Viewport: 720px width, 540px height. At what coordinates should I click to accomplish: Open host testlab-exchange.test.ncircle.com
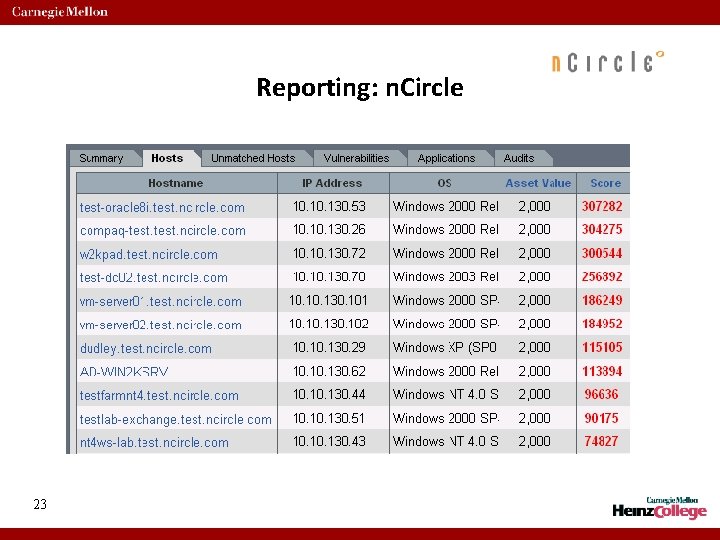point(175,419)
